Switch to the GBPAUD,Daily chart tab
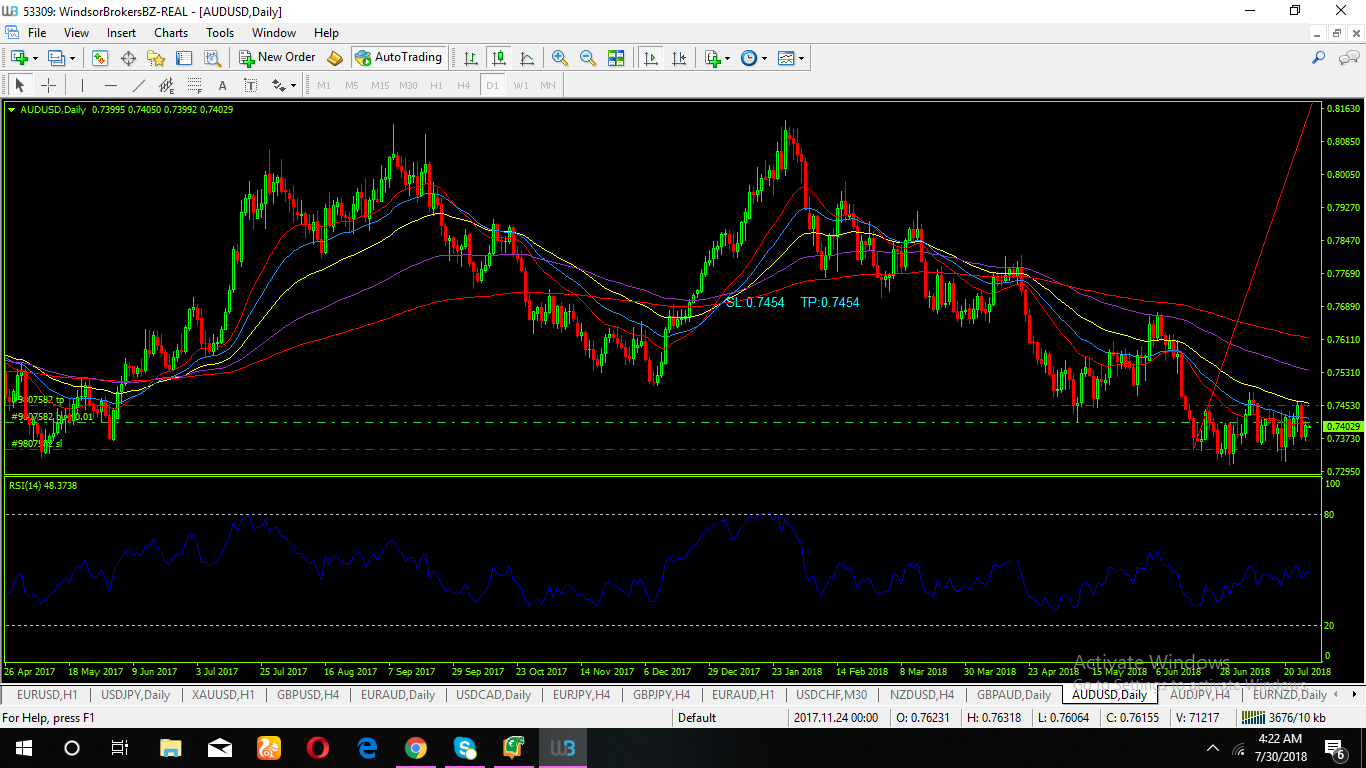Viewport: 1366px width, 768px height. [x=1014, y=694]
